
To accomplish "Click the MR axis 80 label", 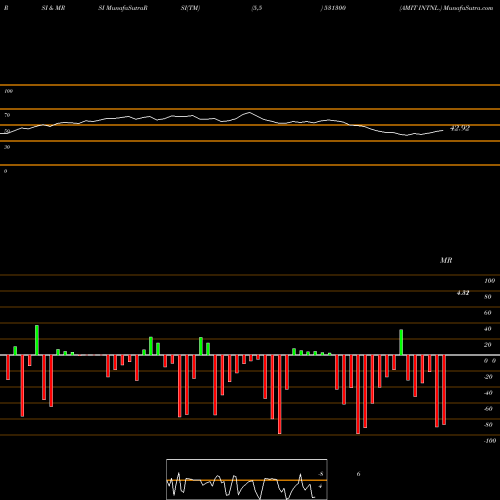I will click(488, 297).
